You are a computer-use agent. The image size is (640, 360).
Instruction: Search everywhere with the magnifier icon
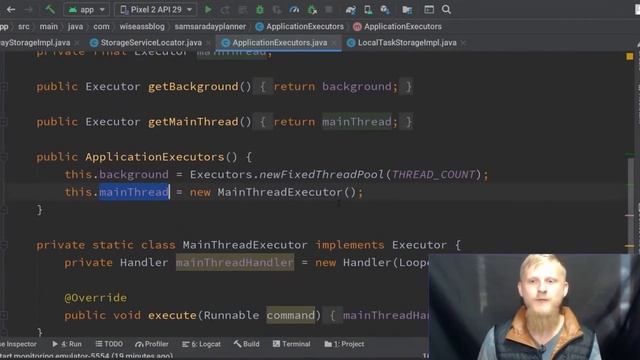(446, 9)
